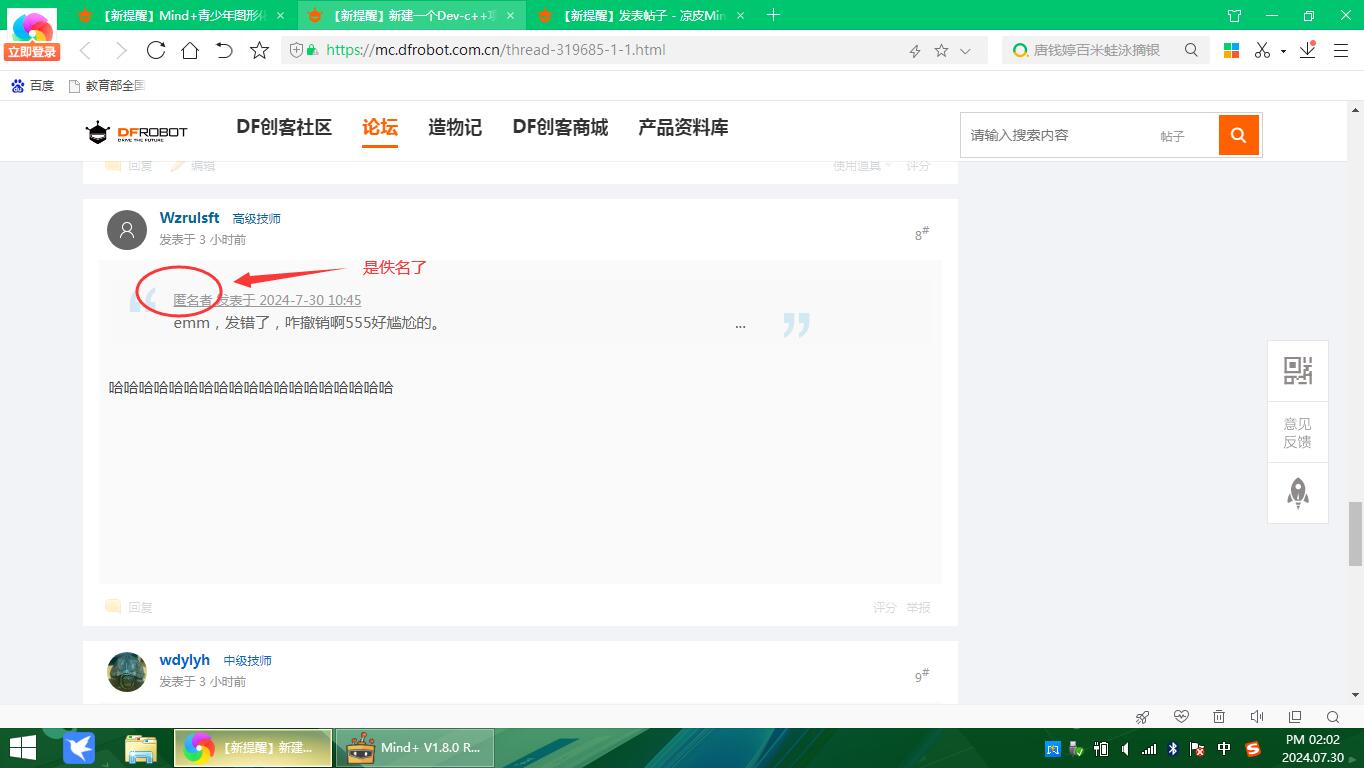Click the Wzrulsft user avatar
1364x768 pixels.
(127, 230)
